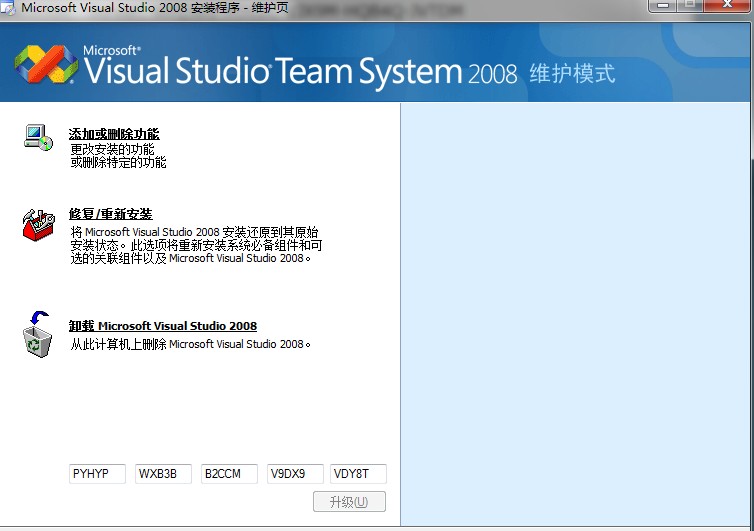Screen dimensions: 754x531
Task: Click the text 从此计算机上删除 Microsoft Visual Studio 2008
Action: 190,344
